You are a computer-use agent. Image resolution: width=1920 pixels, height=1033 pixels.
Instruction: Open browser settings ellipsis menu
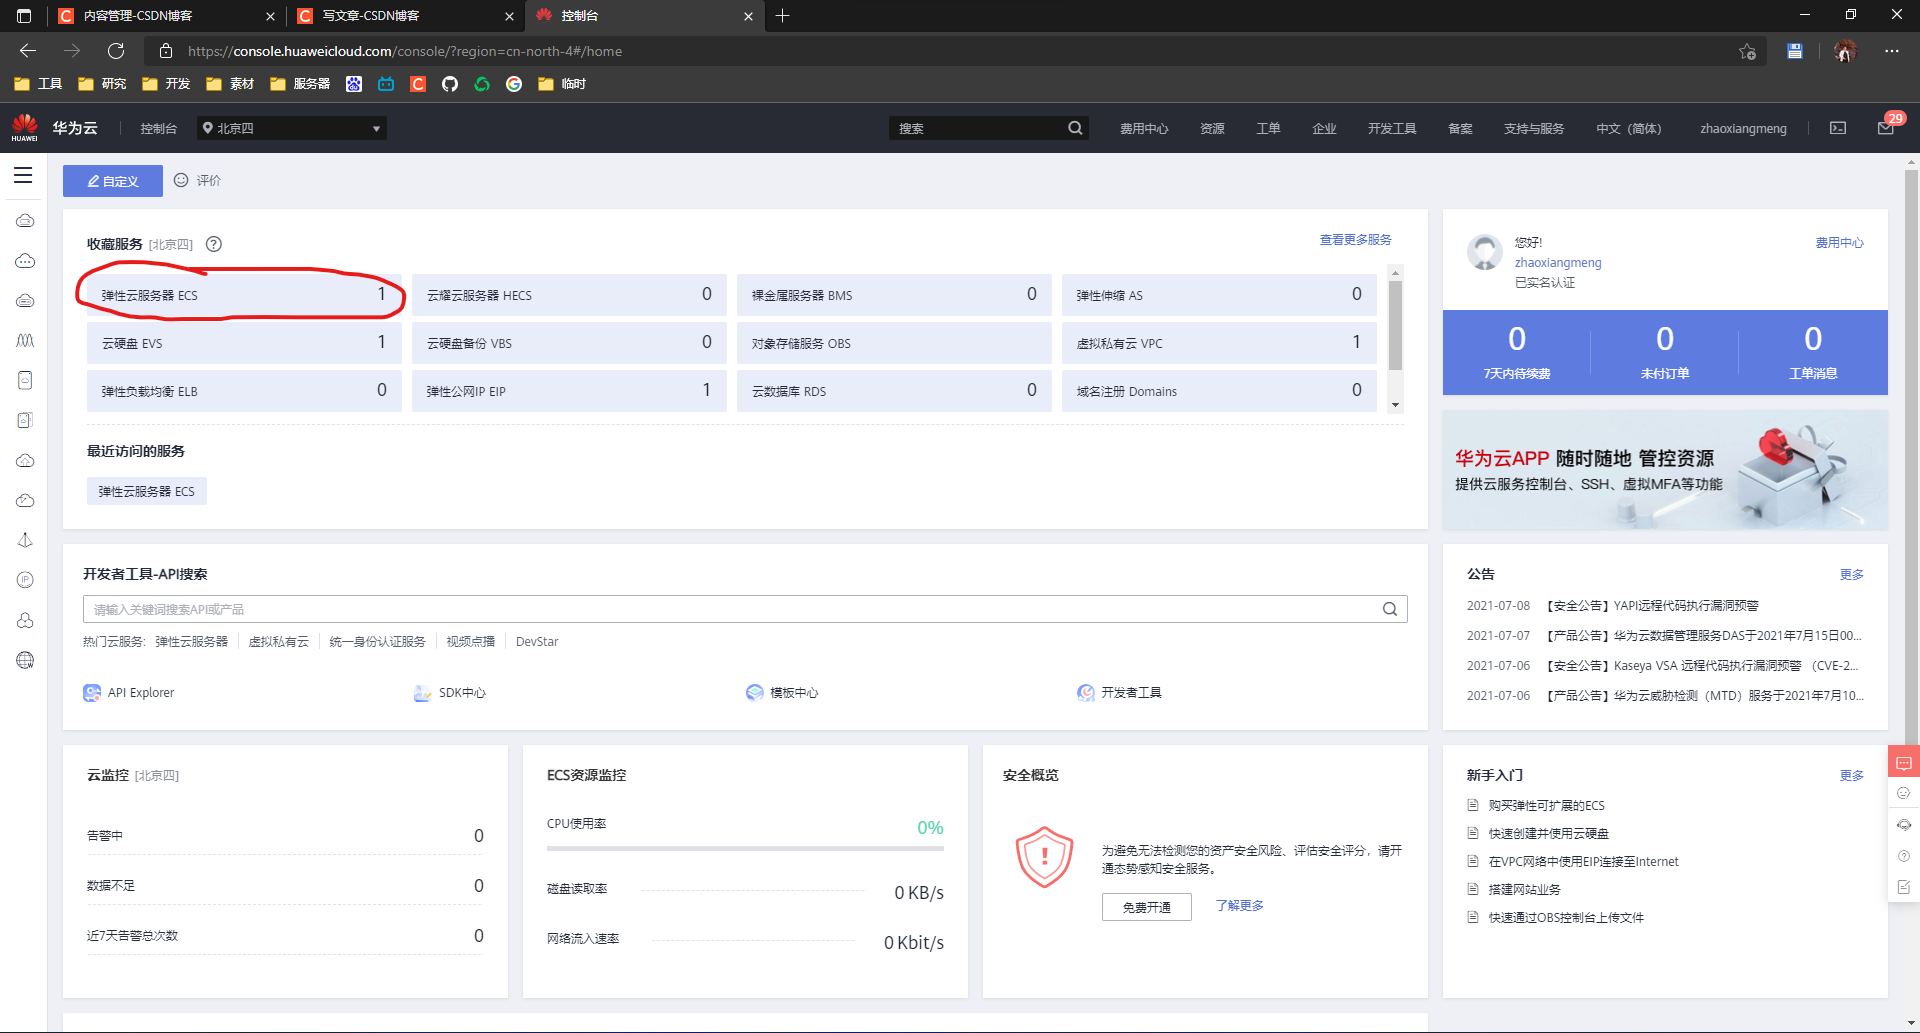coord(1892,51)
